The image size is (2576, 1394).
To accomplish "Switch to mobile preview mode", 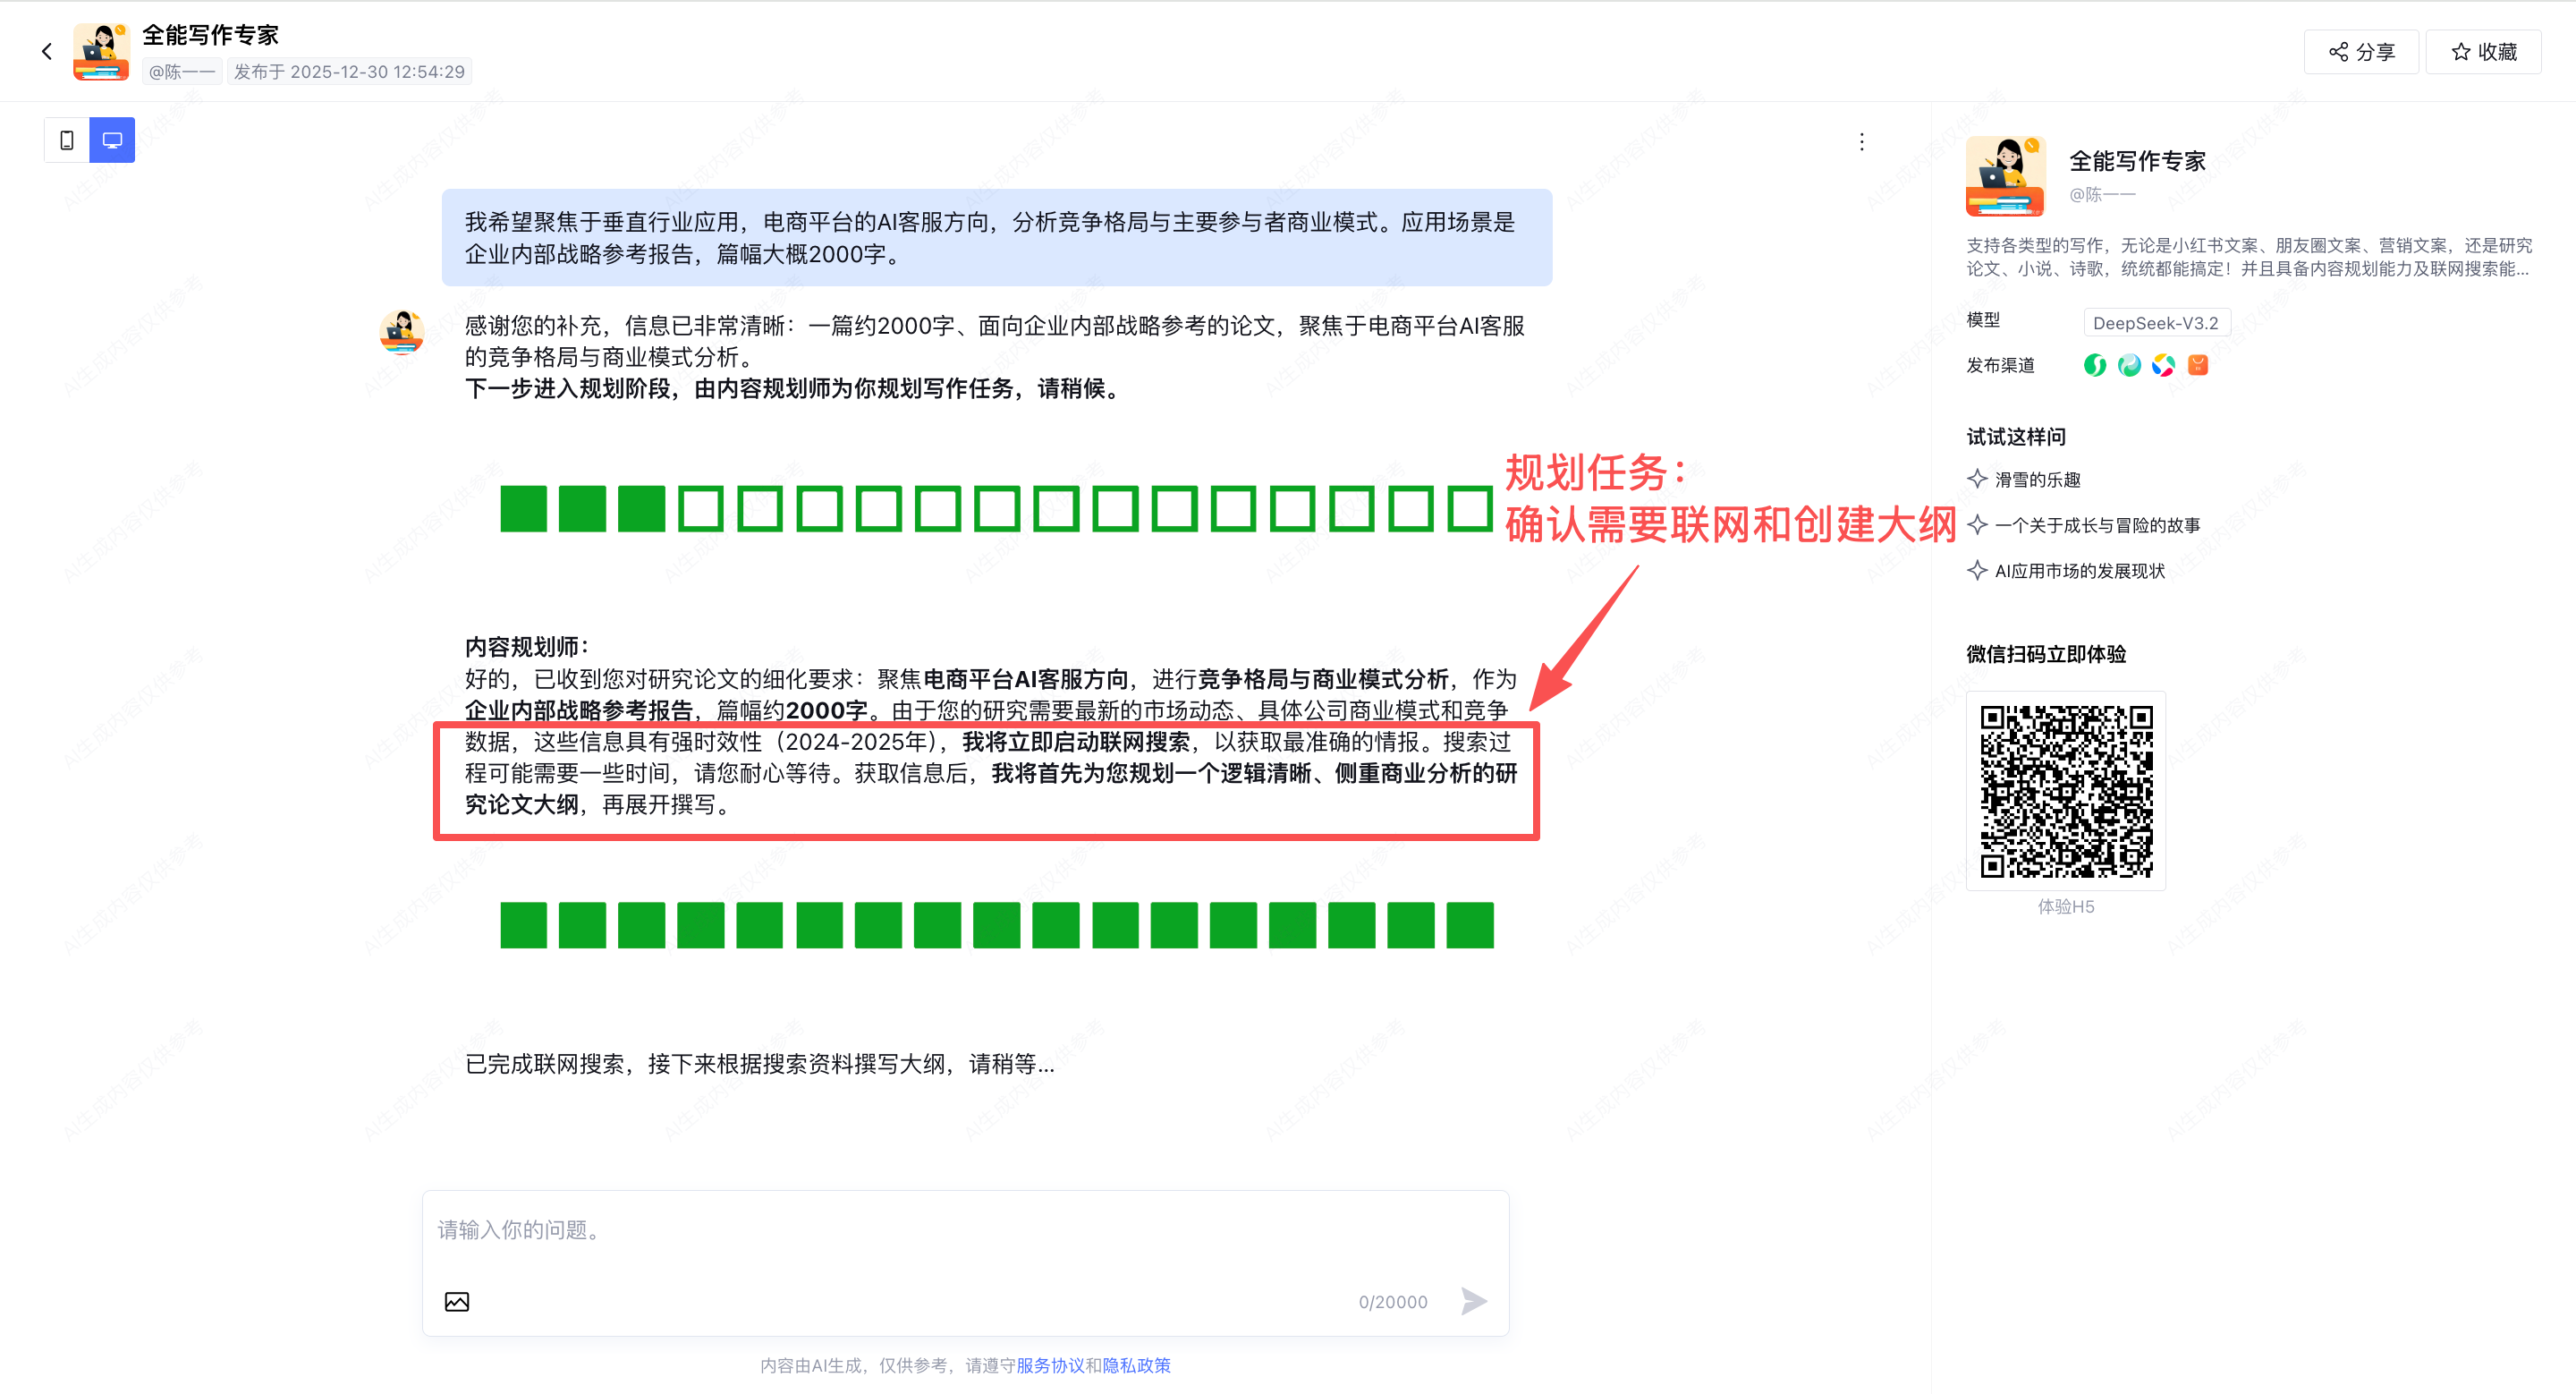I will [x=67, y=140].
